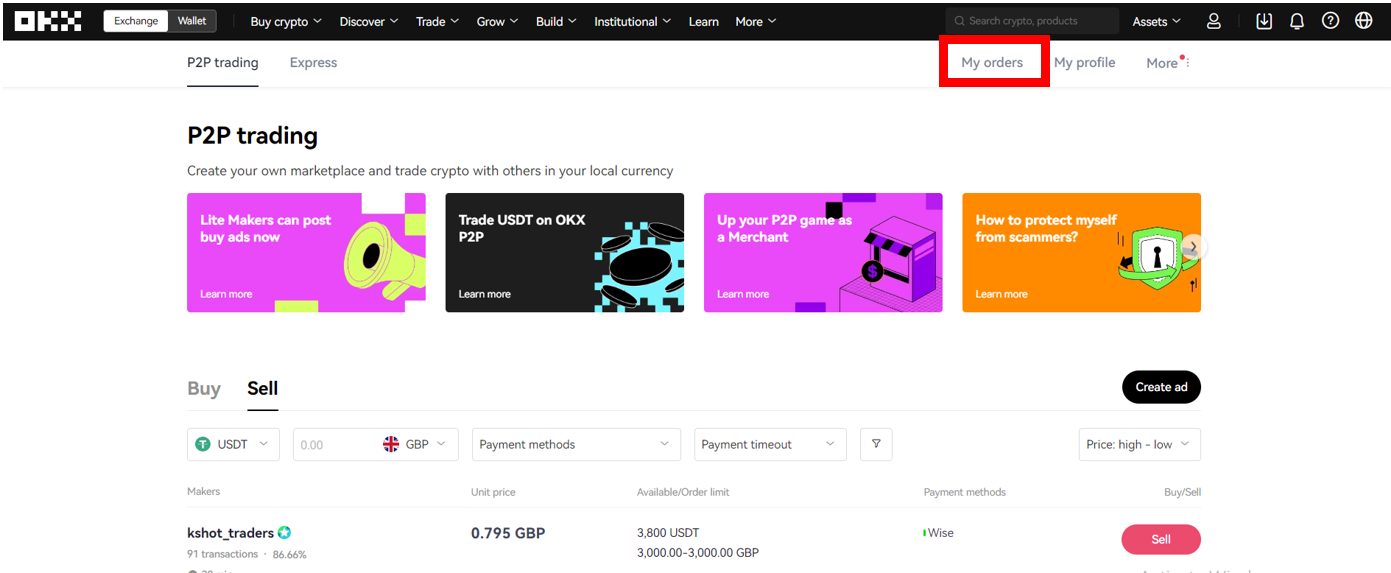Open the Price: high - low sort dropdown

tap(1139, 444)
